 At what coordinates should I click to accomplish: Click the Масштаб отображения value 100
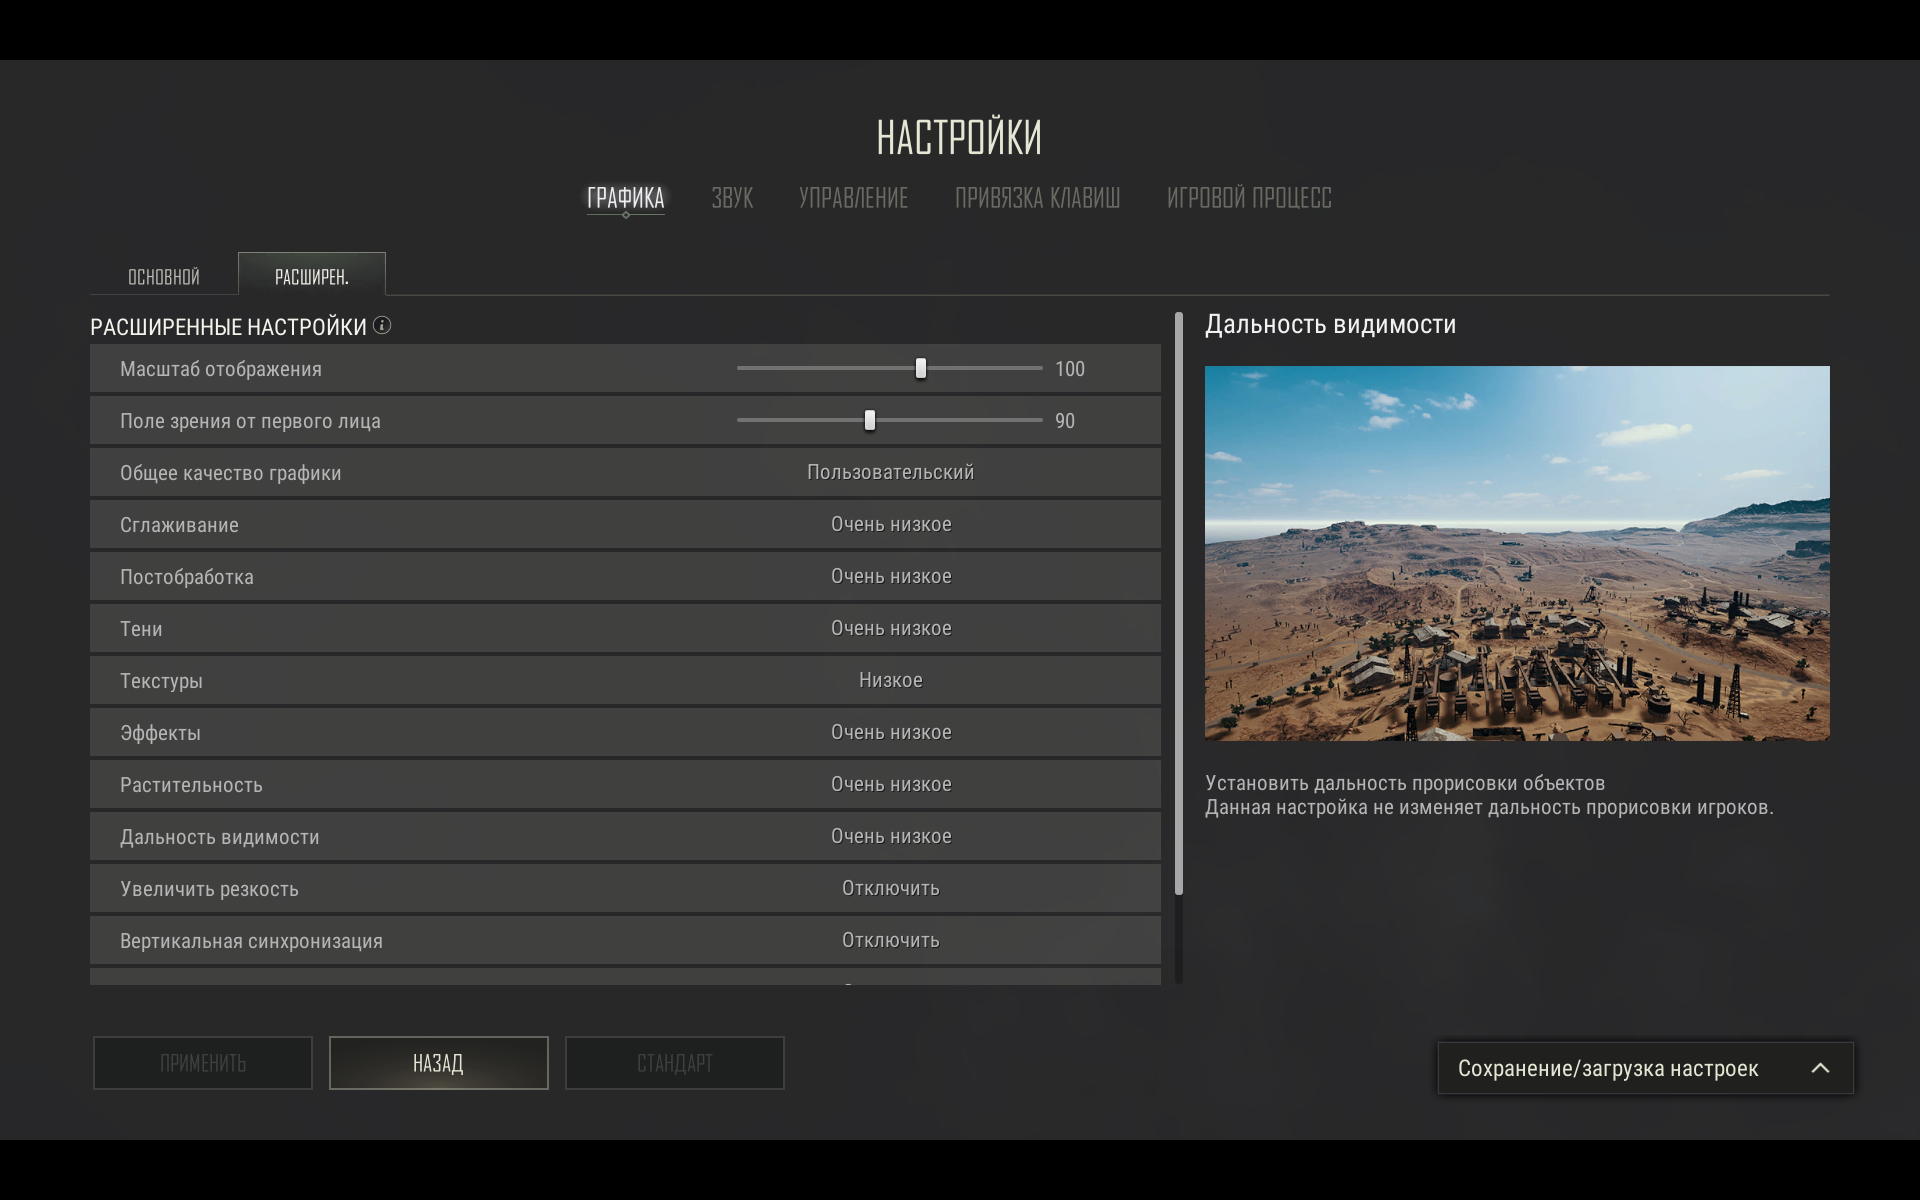1069,369
